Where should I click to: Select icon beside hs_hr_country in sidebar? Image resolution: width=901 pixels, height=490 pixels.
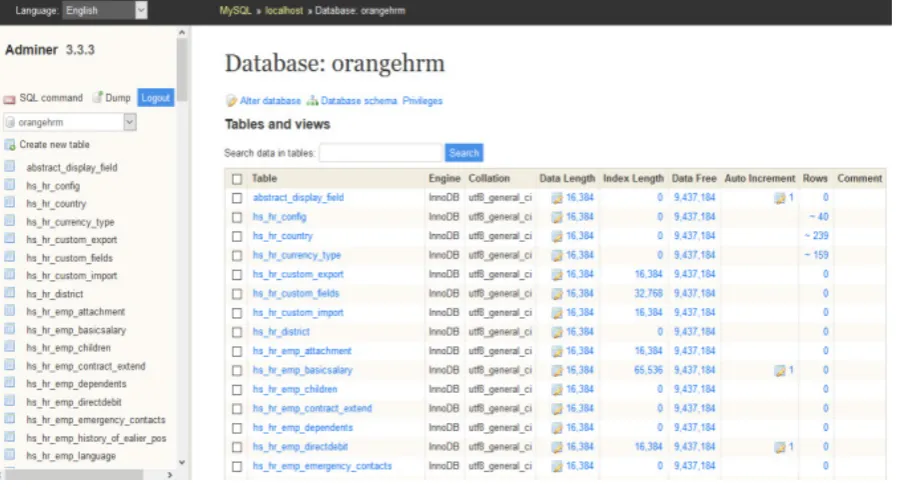coord(10,203)
